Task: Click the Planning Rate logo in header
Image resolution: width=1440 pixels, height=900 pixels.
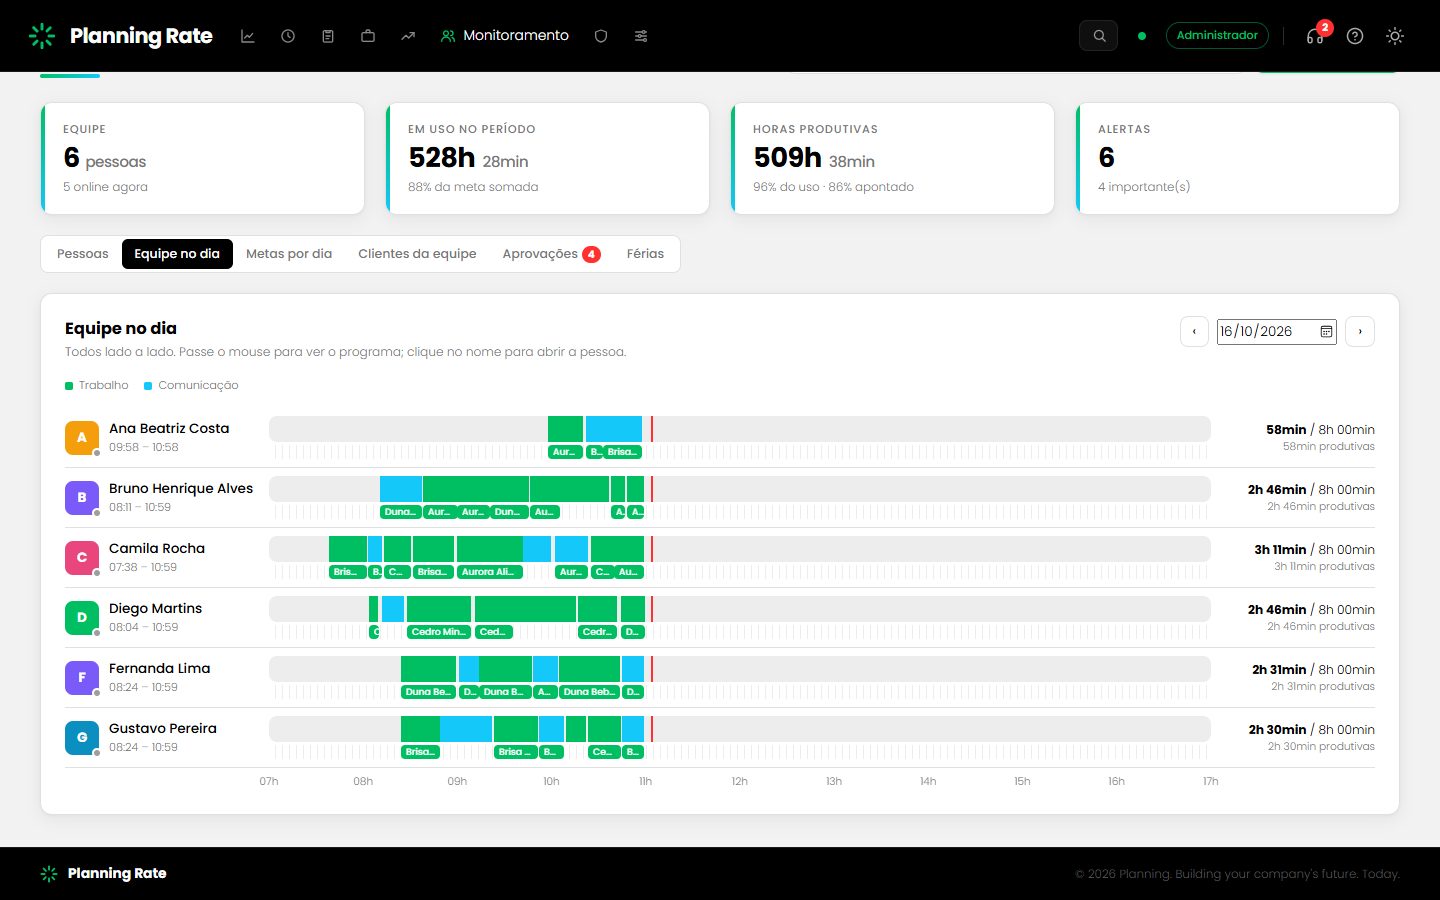Action: 121,36
